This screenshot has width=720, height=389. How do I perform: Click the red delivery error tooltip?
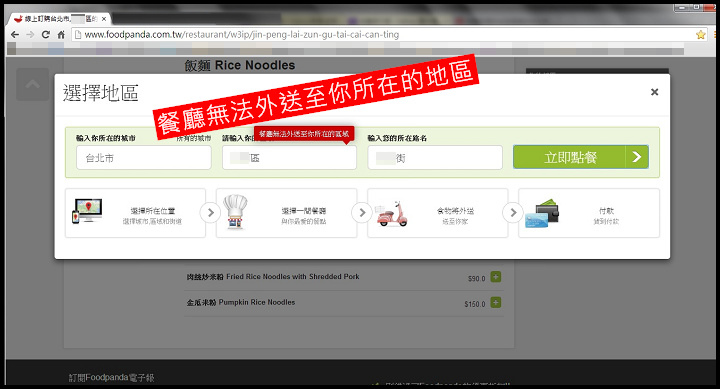(304, 134)
